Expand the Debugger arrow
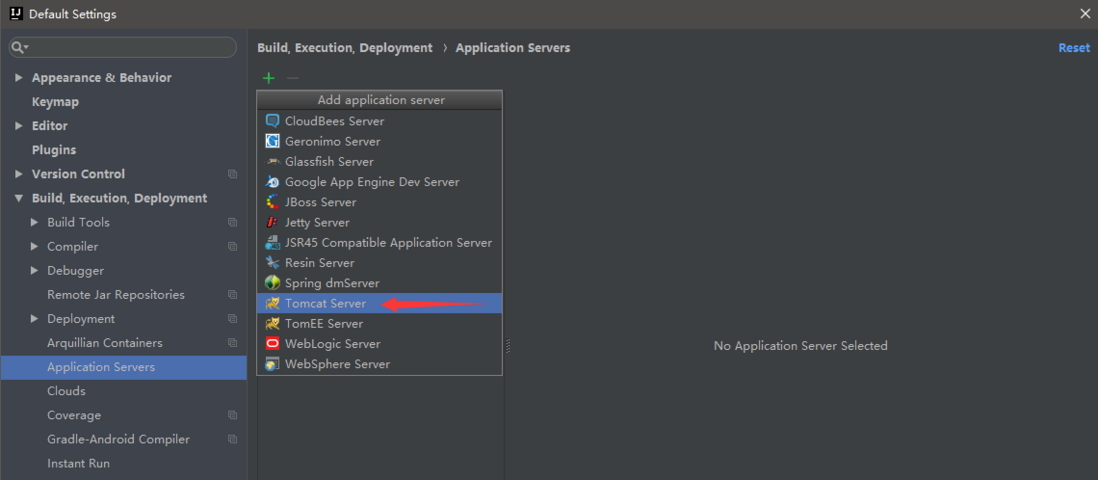The image size is (1098, 480). pos(34,270)
